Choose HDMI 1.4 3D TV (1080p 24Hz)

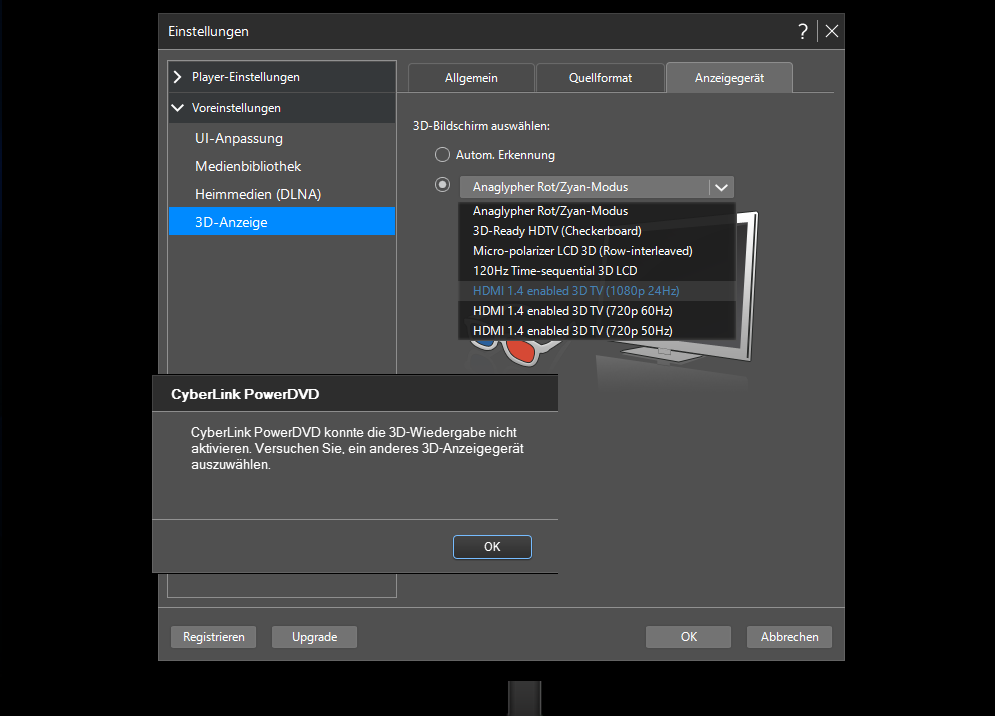tap(596, 291)
